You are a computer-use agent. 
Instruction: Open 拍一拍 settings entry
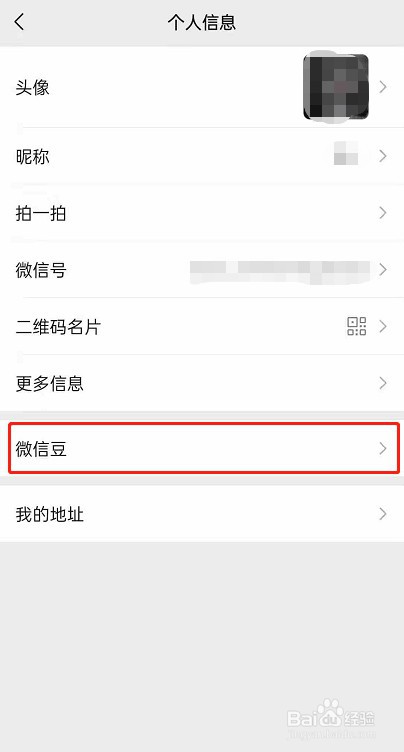[x=41, y=213]
